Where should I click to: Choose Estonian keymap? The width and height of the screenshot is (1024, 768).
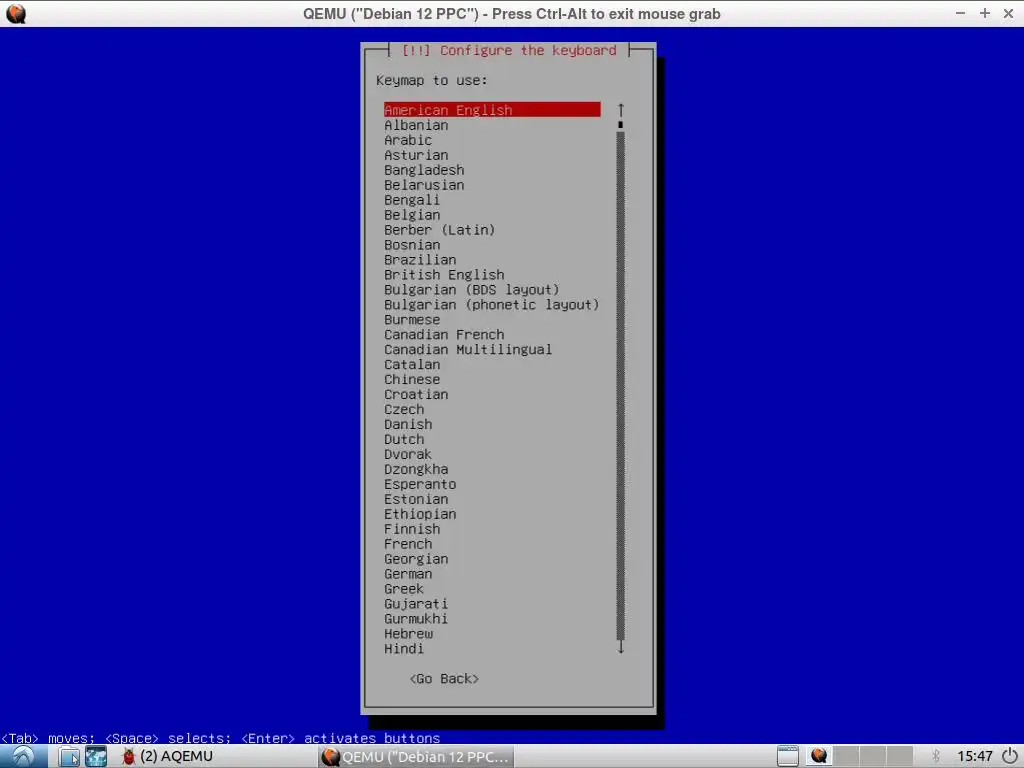(416, 500)
